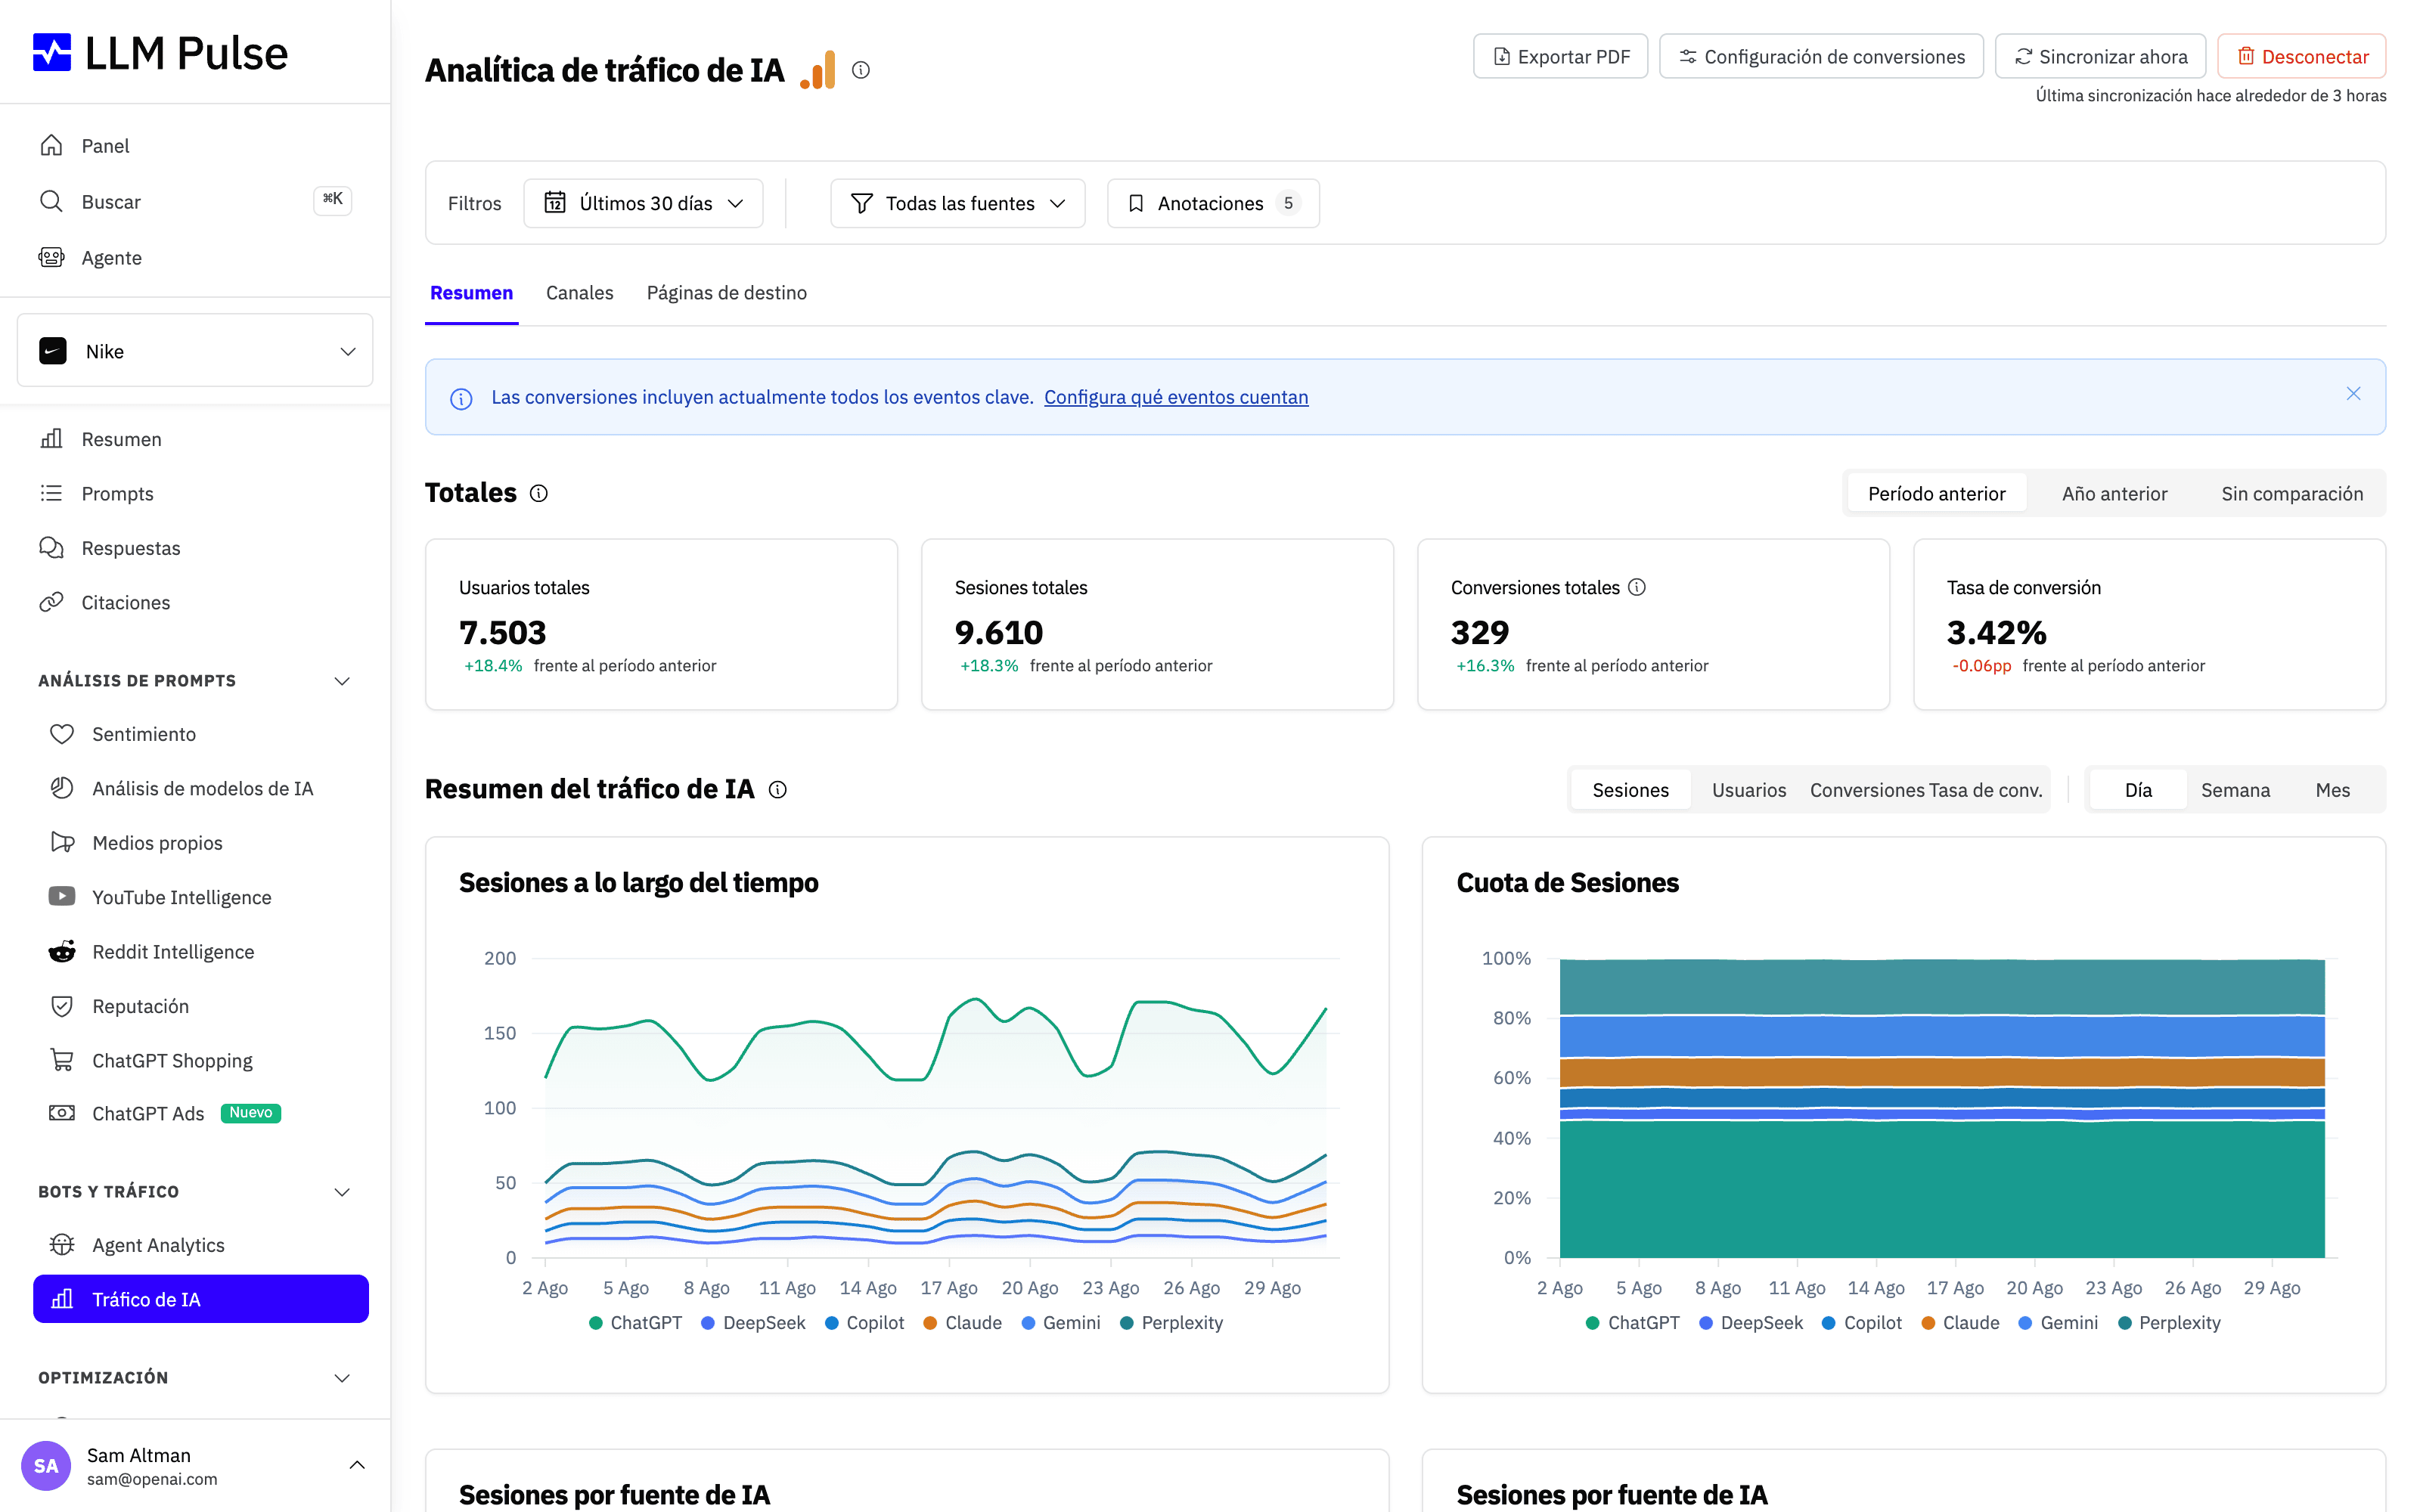Viewport: 2420px width, 1512px height.
Task: Switch chart metric to Tasa de conv.
Action: pyautogui.click(x=1985, y=790)
